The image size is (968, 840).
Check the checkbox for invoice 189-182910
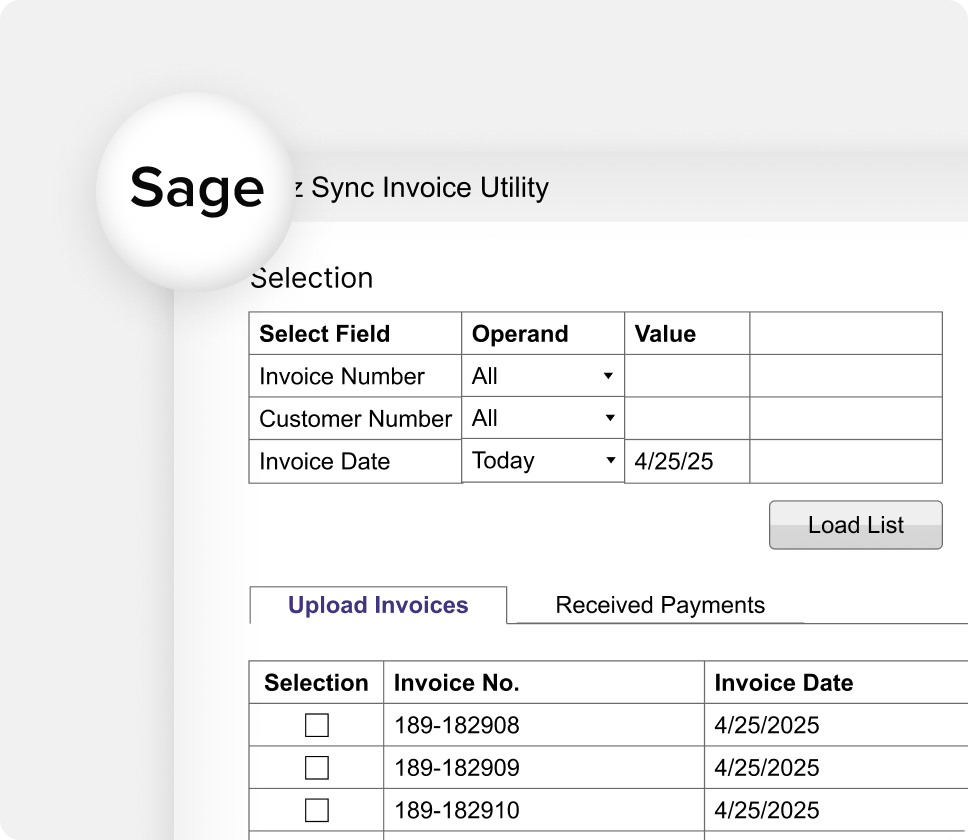click(316, 810)
